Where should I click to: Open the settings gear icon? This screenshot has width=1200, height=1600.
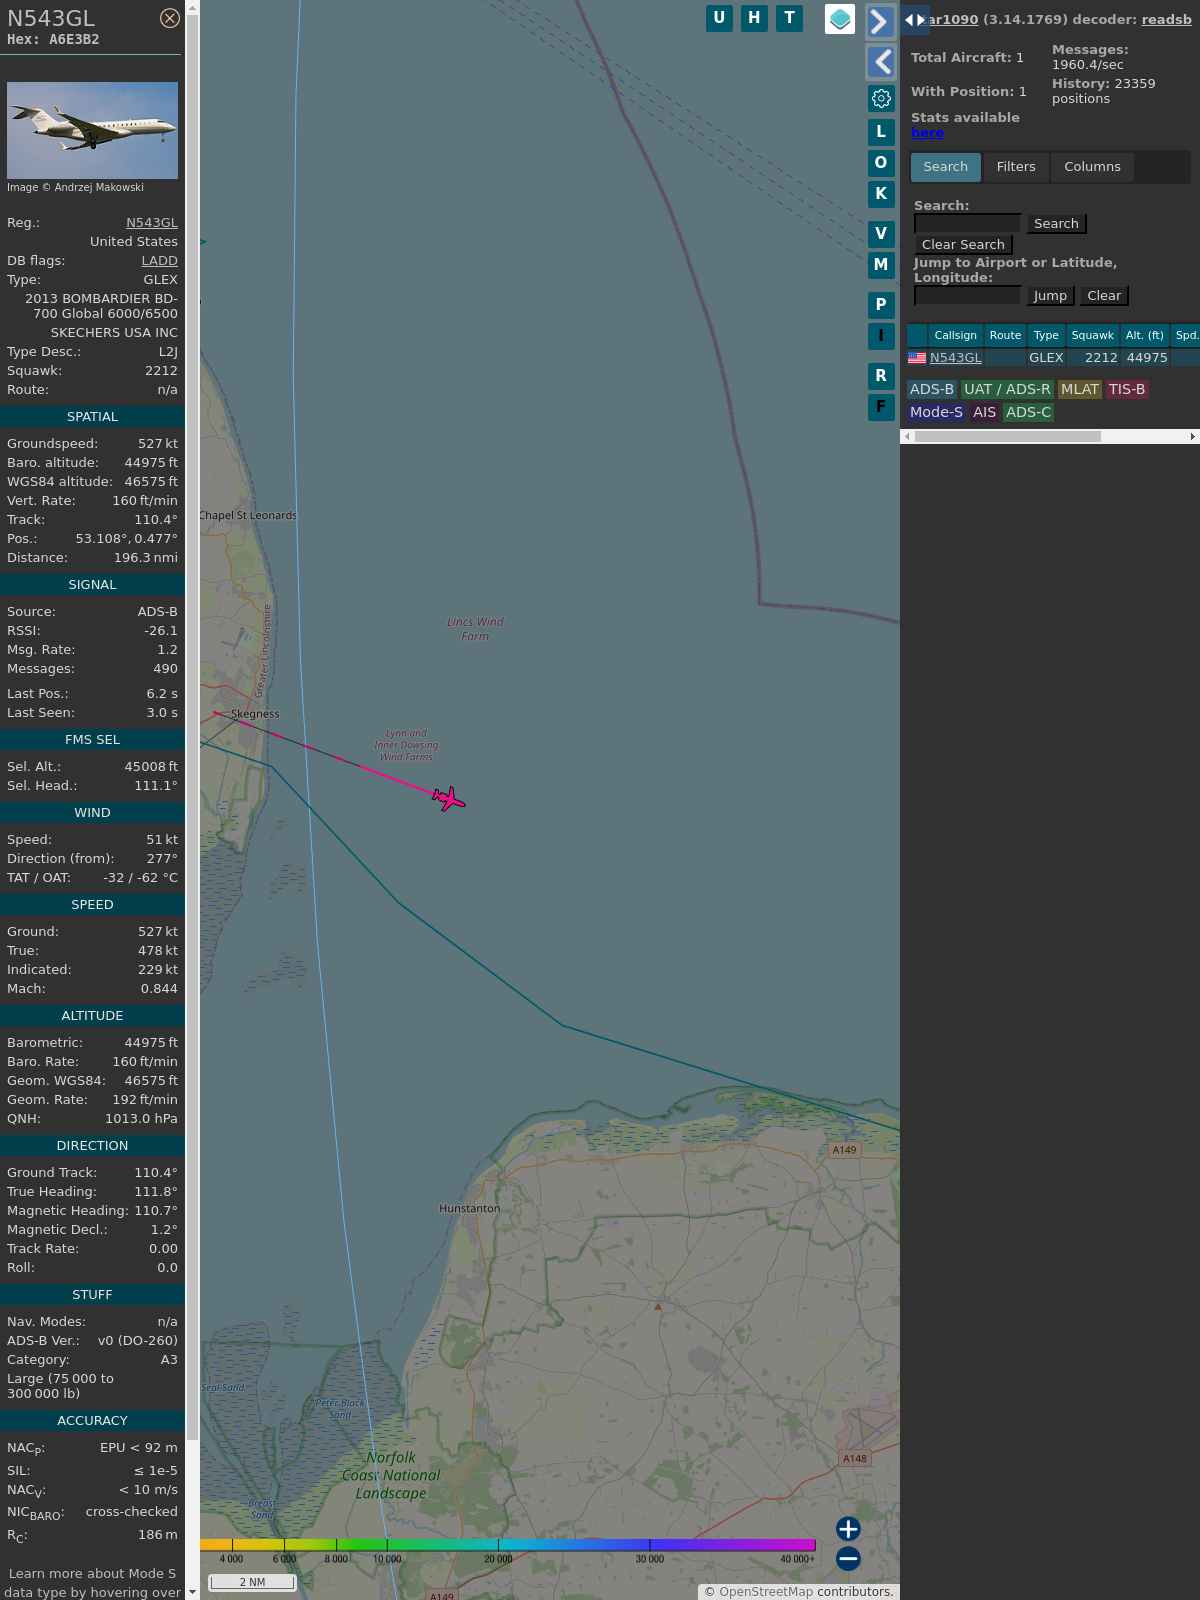tap(881, 98)
